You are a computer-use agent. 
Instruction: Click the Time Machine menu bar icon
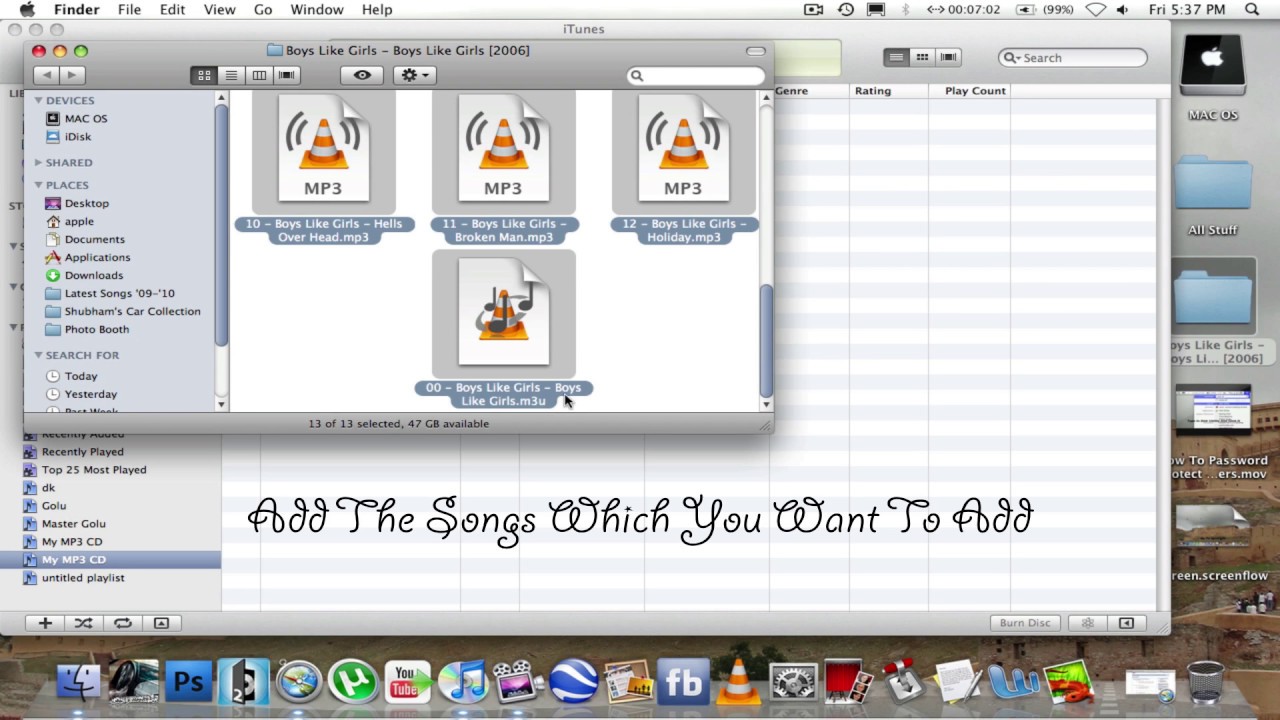pyautogui.click(x=846, y=10)
